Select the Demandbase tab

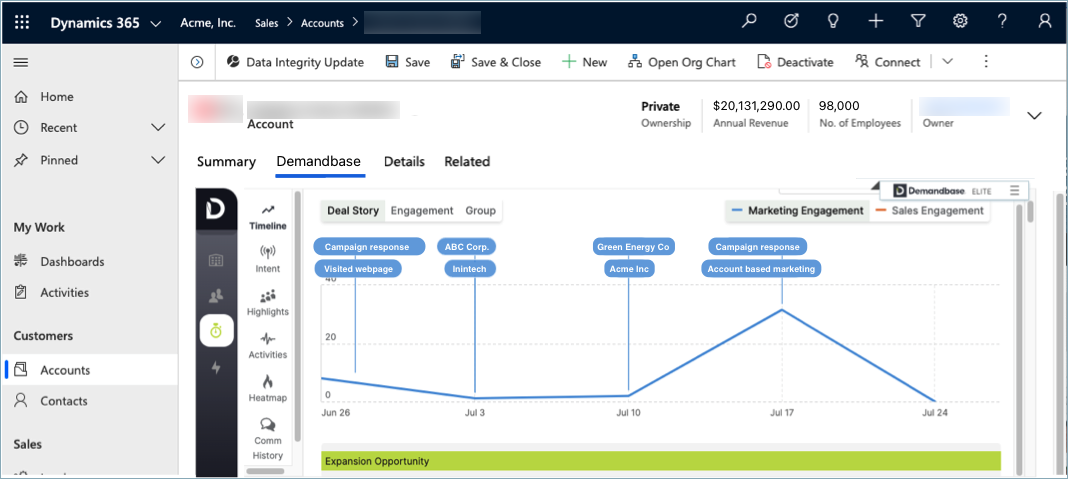pyautogui.click(x=319, y=161)
